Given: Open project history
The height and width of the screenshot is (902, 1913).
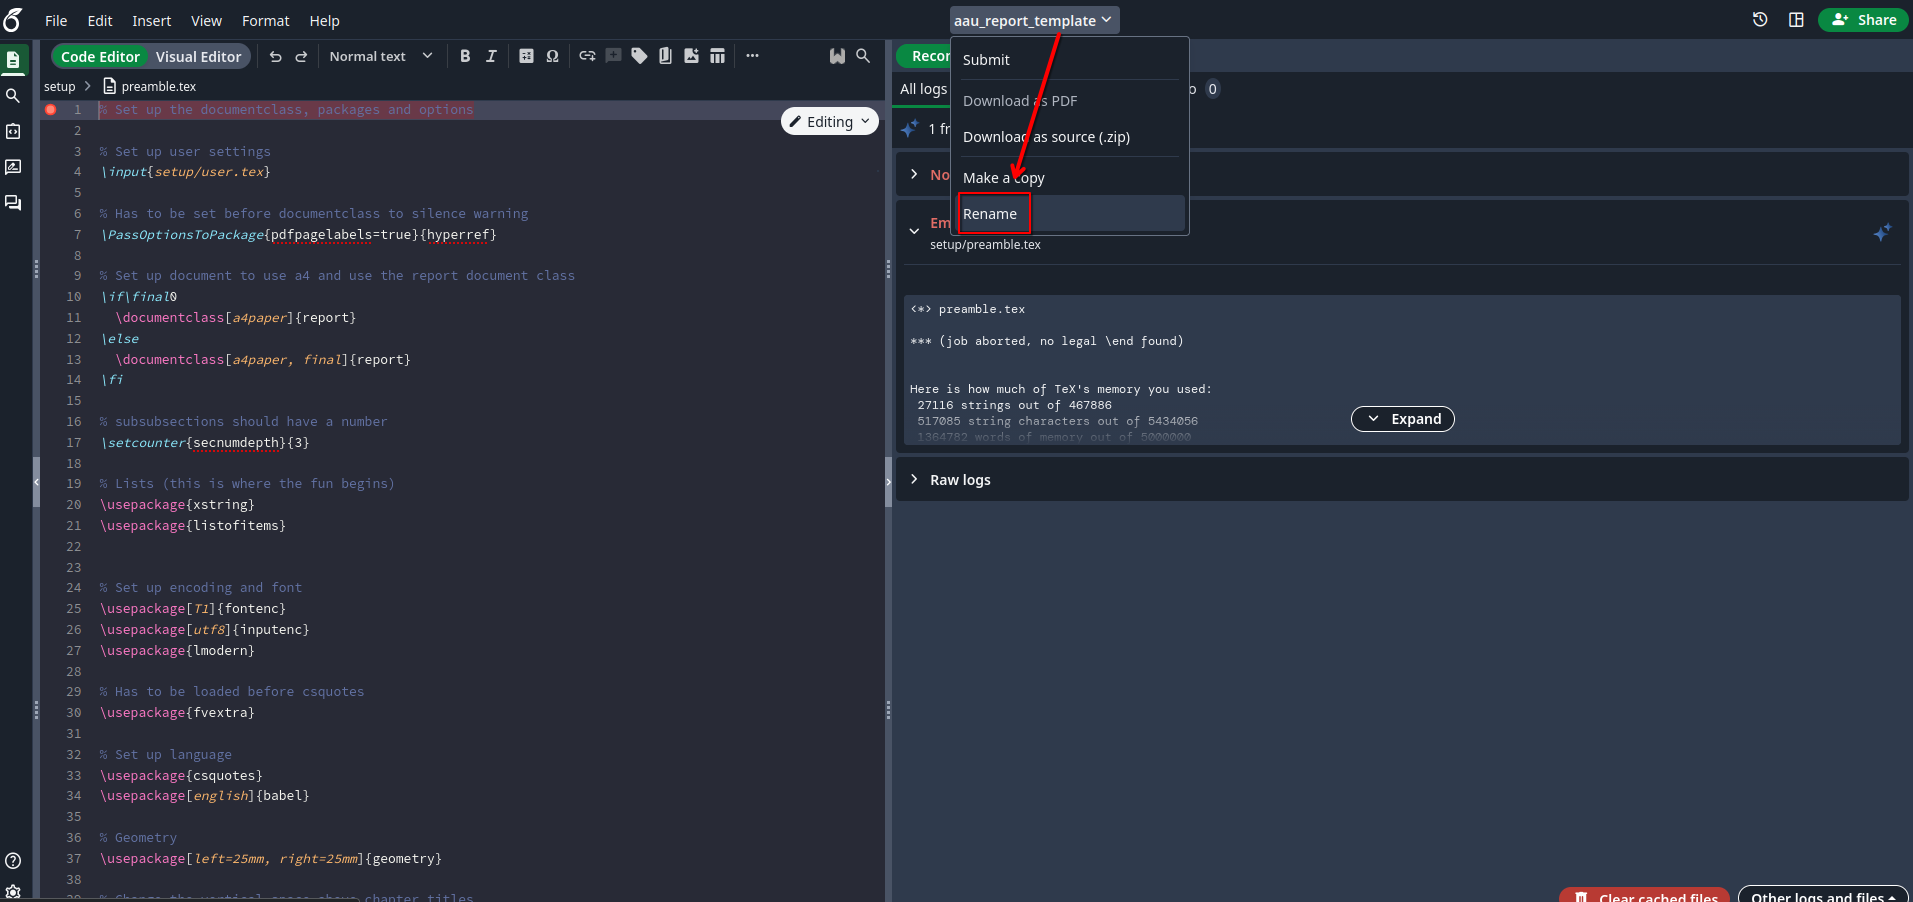Looking at the screenshot, I should tap(1760, 20).
